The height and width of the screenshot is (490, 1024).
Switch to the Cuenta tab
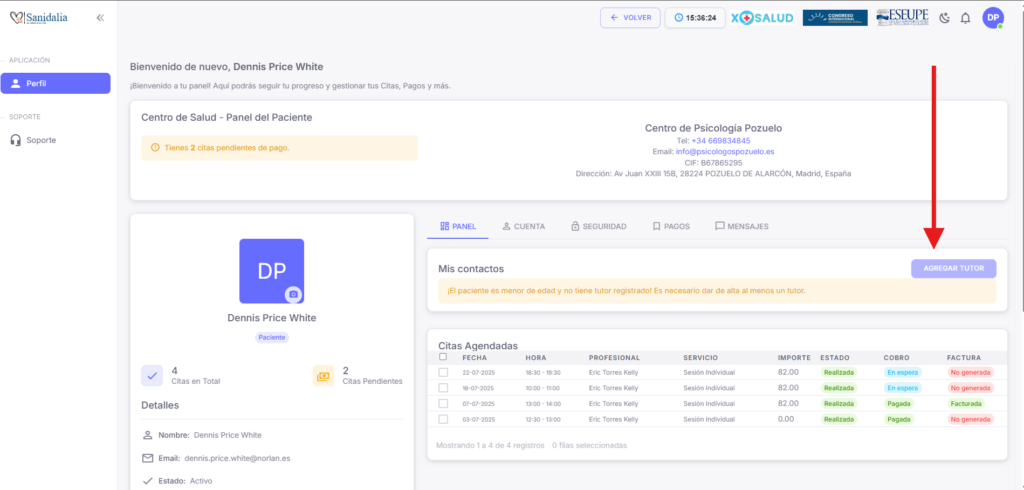click(x=524, y=227)
